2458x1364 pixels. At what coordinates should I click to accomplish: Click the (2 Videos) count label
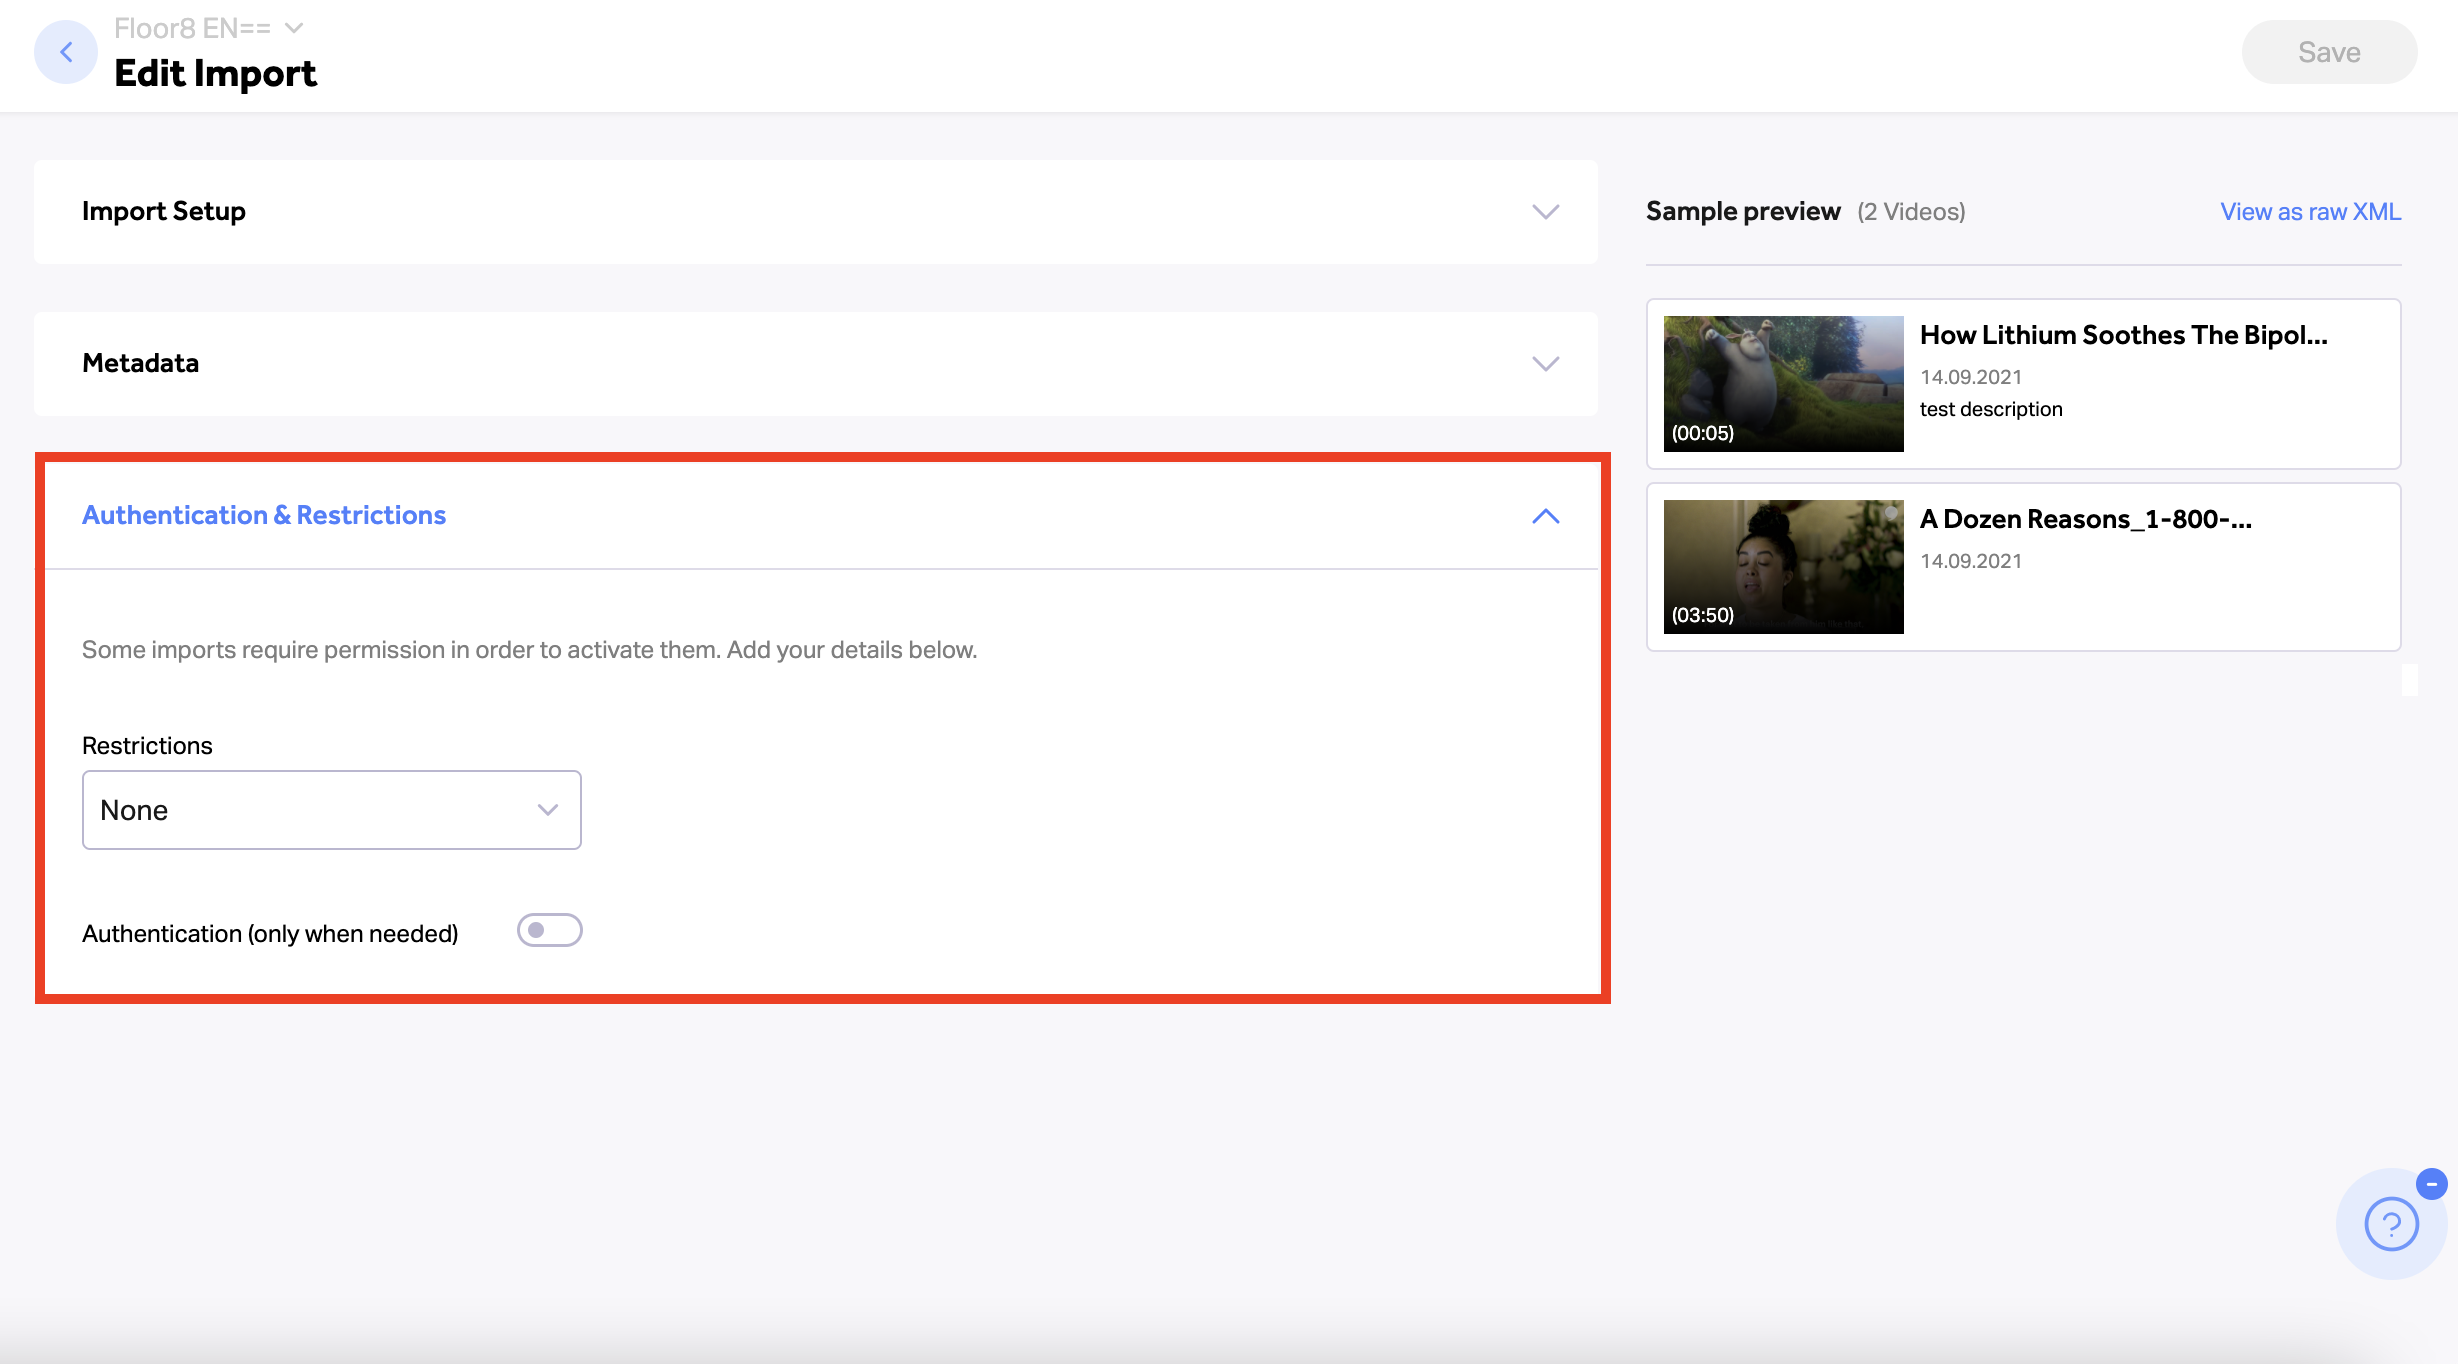click(x=1911, y=212)
